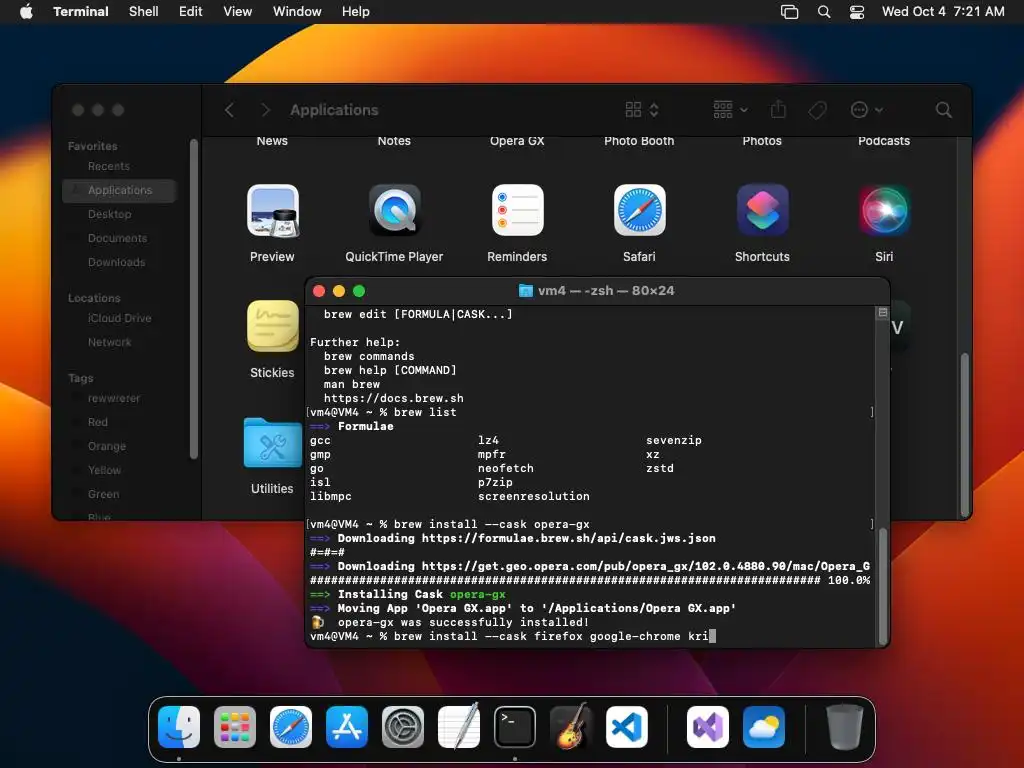Image resolution: width=1024 pixels, height=768 pixels.
Task: Open the Trash in the Dock
Action: [x=844, y=726]
